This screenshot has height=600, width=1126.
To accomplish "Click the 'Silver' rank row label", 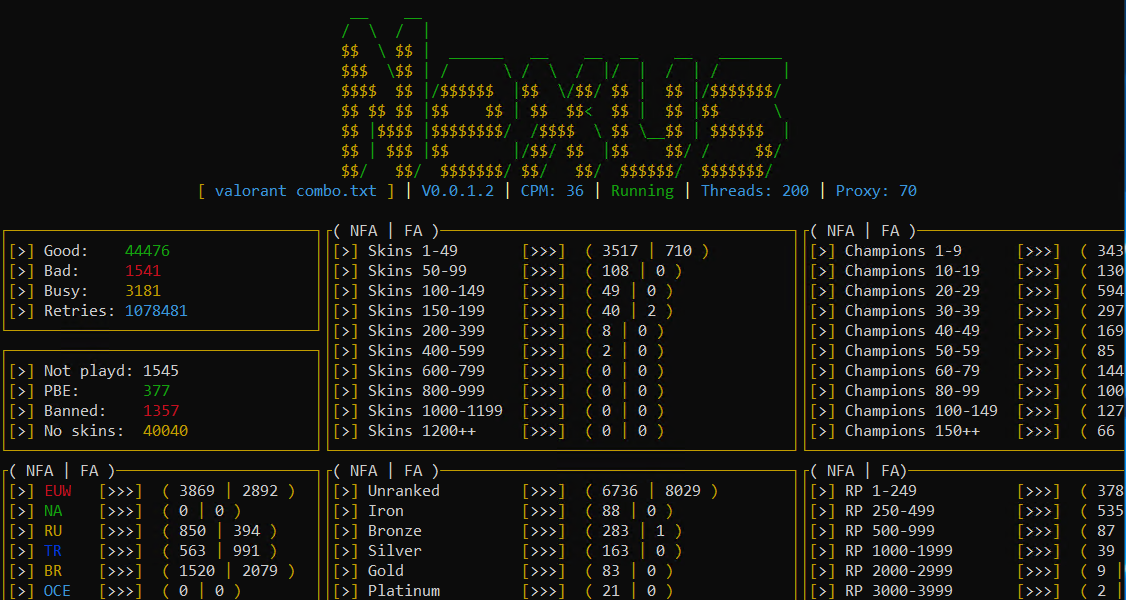I will click(x=395, y=551).
